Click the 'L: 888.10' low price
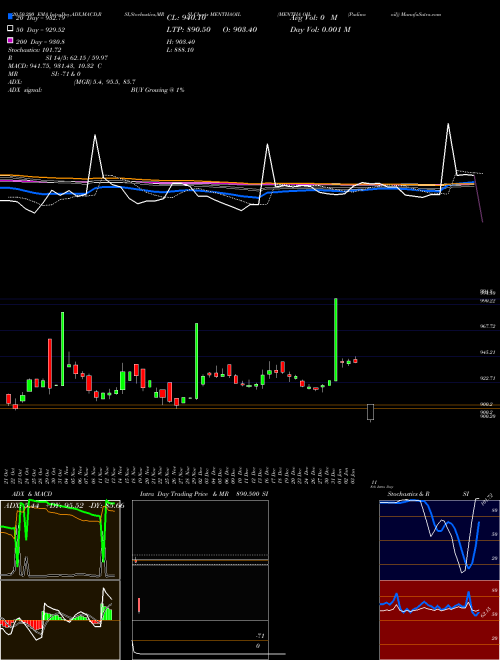The image size is (500, 660). pyautogui.click(x=181, y=50)
